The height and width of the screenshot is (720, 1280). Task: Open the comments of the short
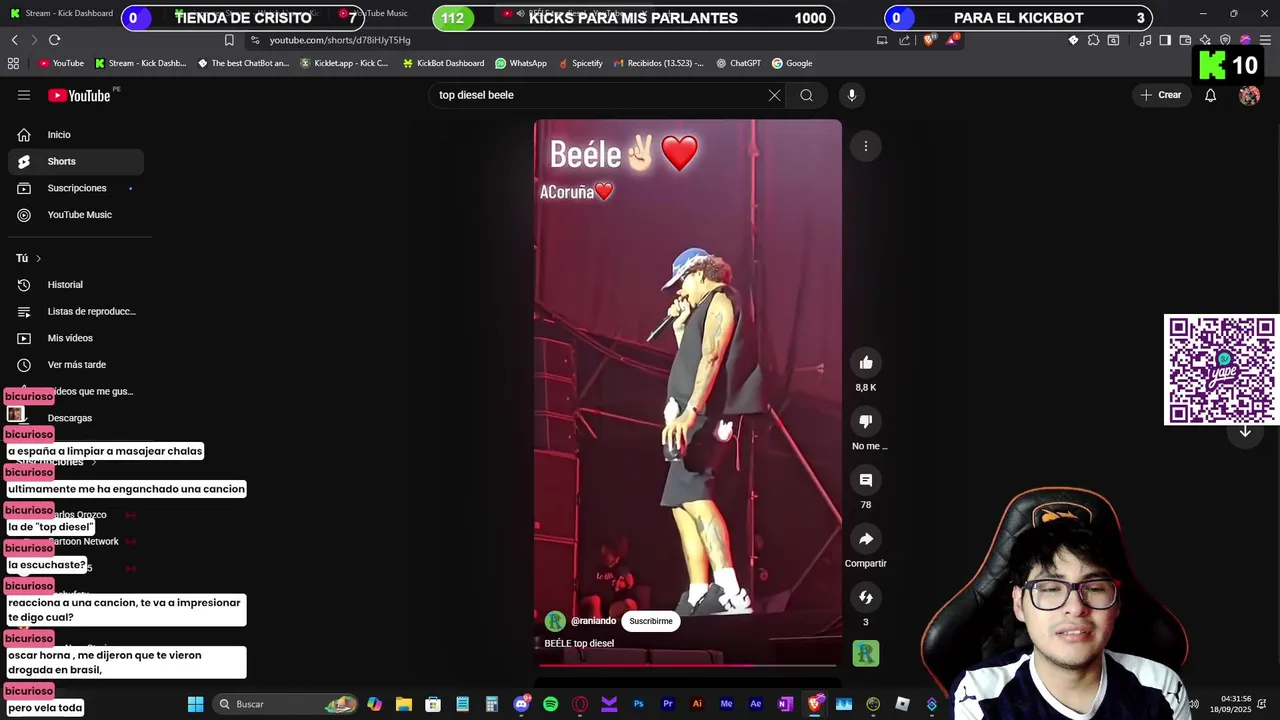(866, 480)
